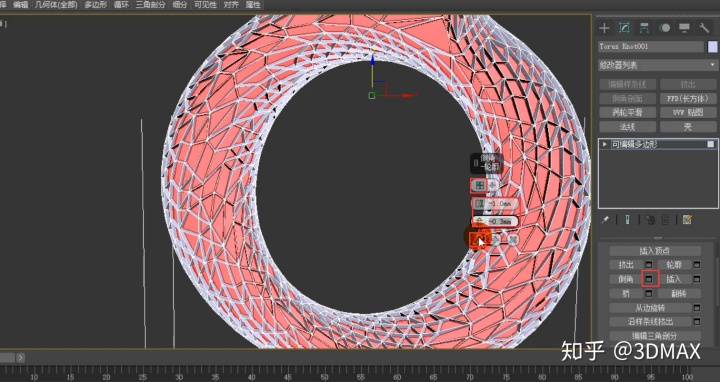
Task: Open the Display panel tab
Action: coord(684,28)
